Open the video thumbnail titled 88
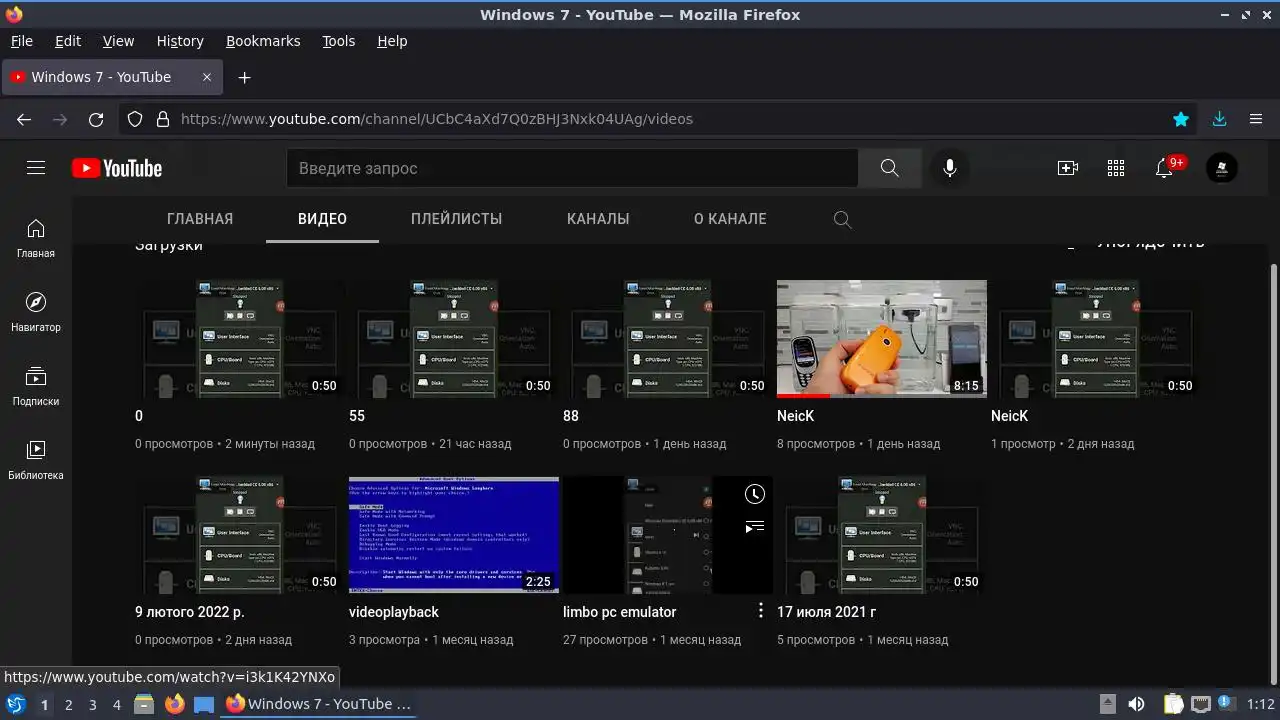This screenshot has height=720, width=1280. point(668,339)
